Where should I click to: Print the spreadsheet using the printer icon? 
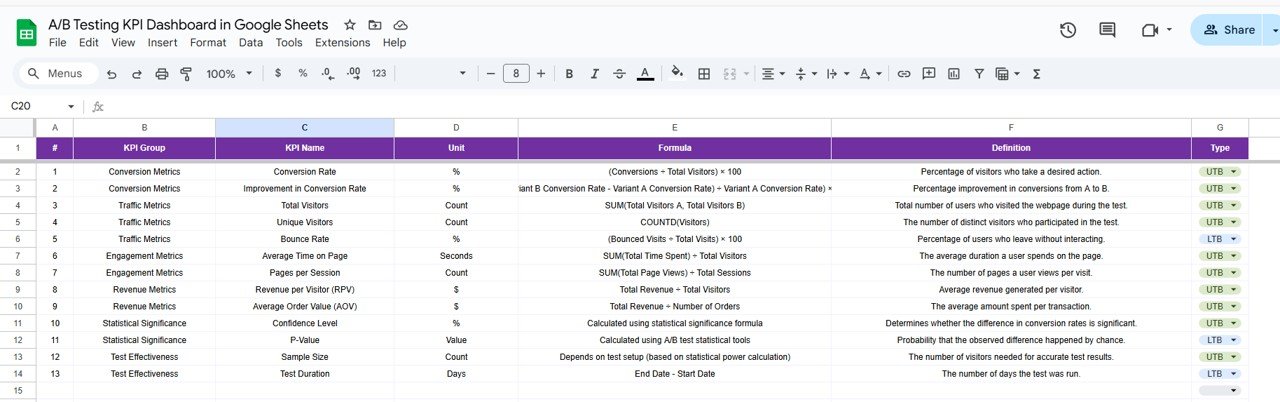(160, 74)
